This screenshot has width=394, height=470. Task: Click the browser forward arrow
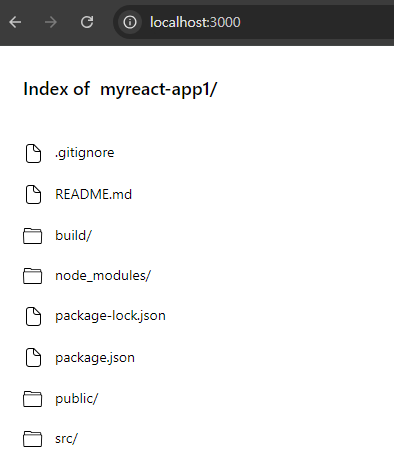tap(51, 22)
